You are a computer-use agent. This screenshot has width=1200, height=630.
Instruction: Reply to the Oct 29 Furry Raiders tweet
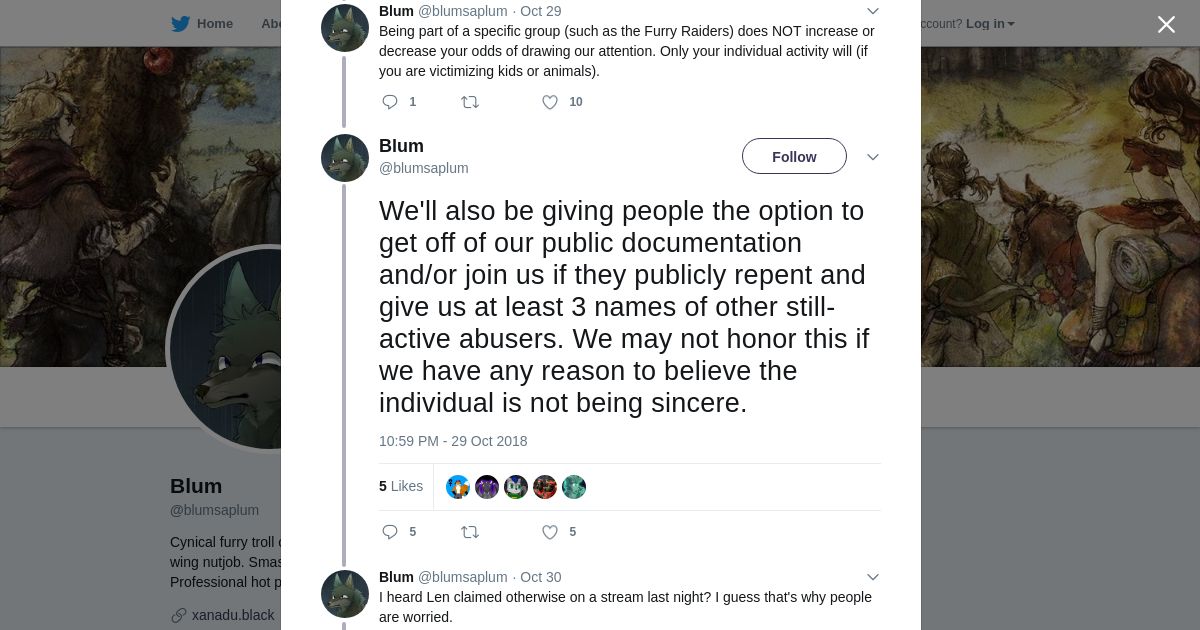390,102
